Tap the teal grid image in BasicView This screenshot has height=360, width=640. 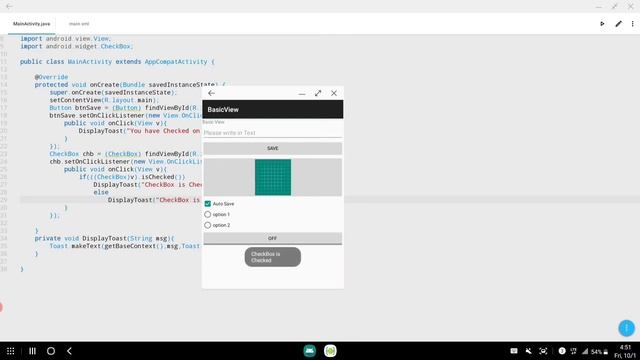[273, 177]
